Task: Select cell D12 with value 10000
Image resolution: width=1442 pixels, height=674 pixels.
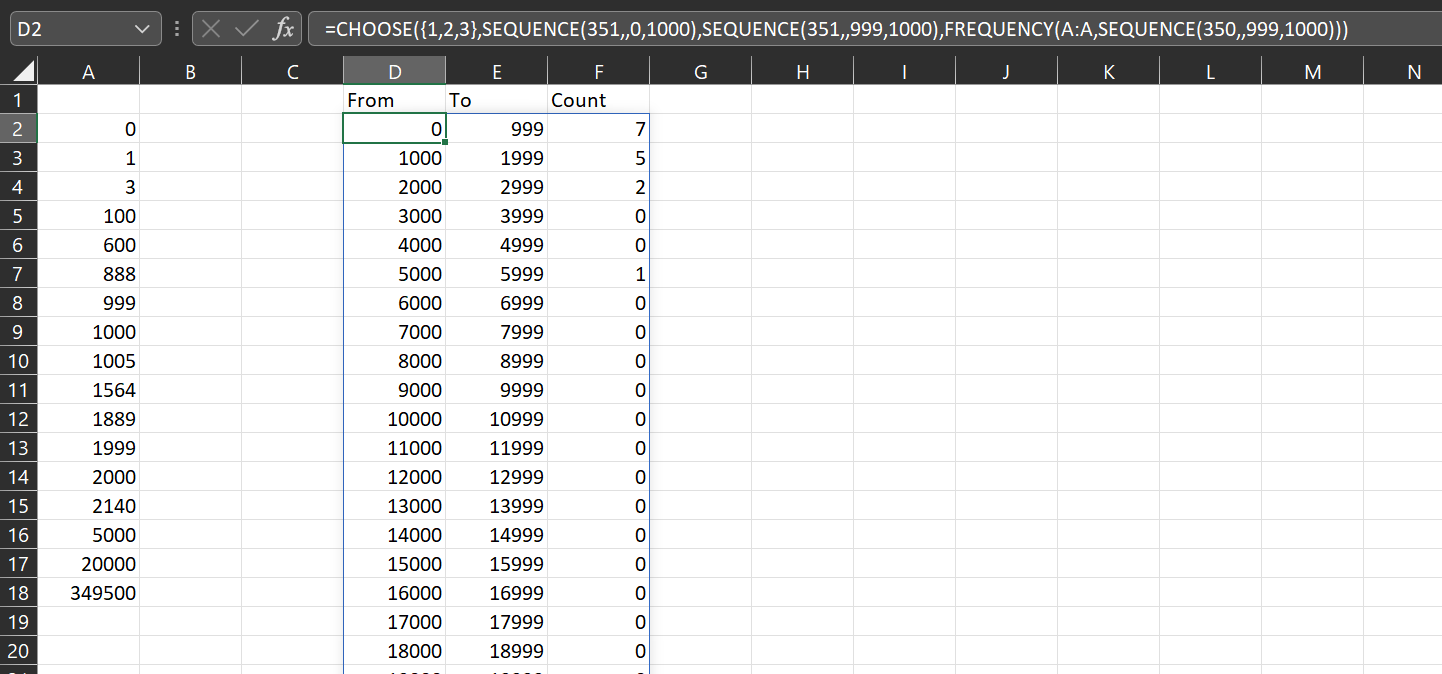Action: (x=395, y=419)
